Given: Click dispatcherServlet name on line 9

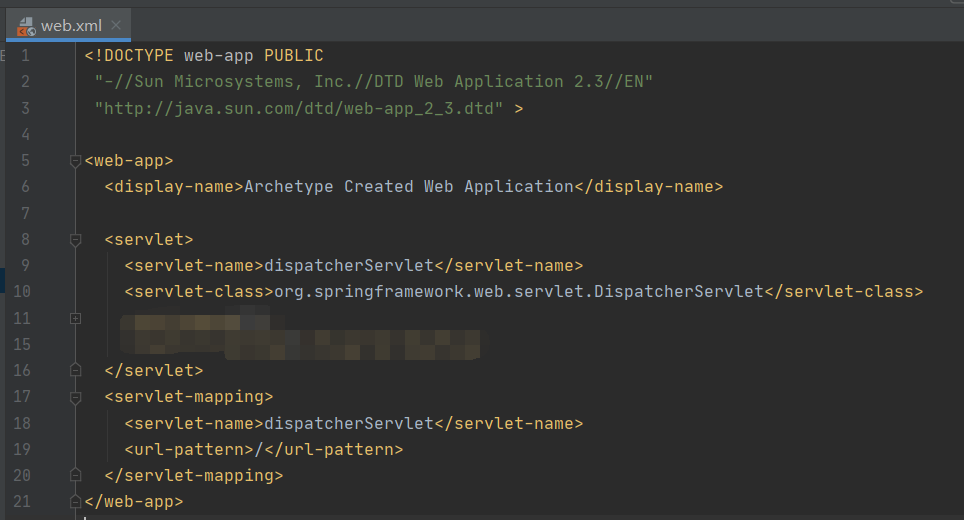Looking at the screenshot, I should (x=349, y=266).
